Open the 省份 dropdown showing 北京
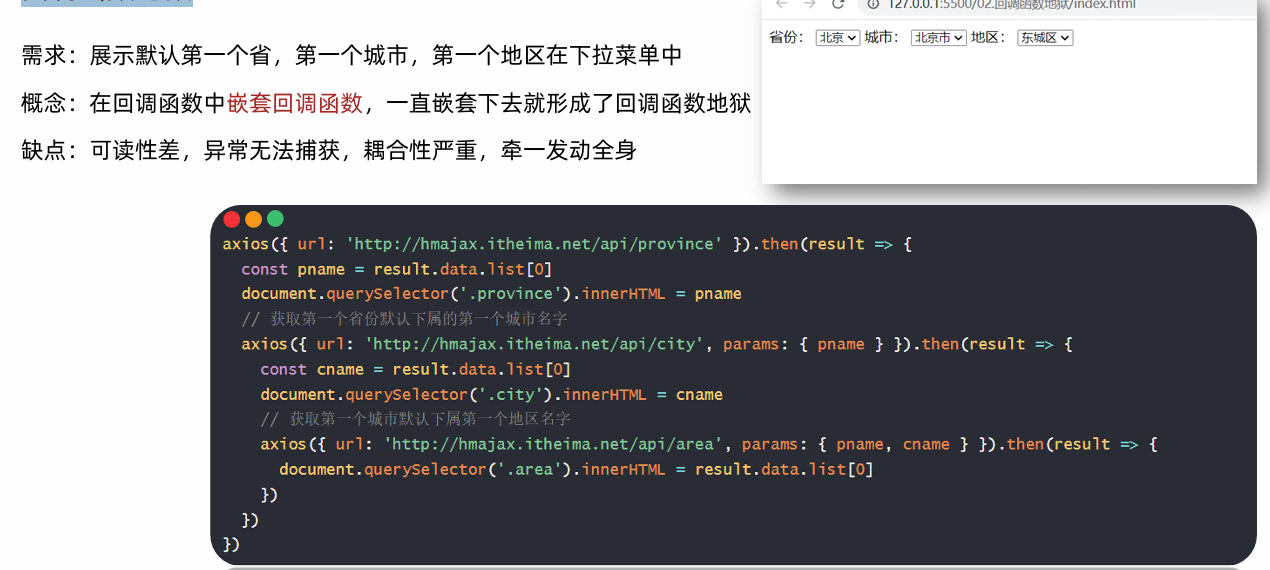The height and width of the screenshot is (570, 1270). click(x=838, y=38)
